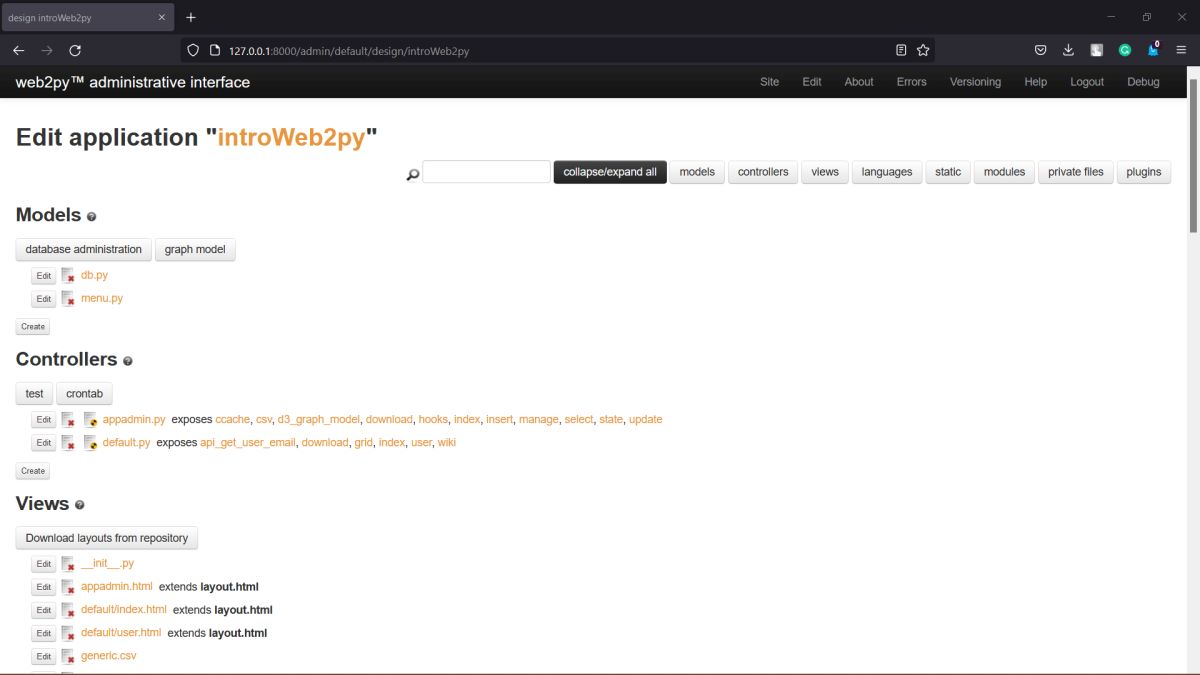Click the tracking protection shield icon

[193, 50]
